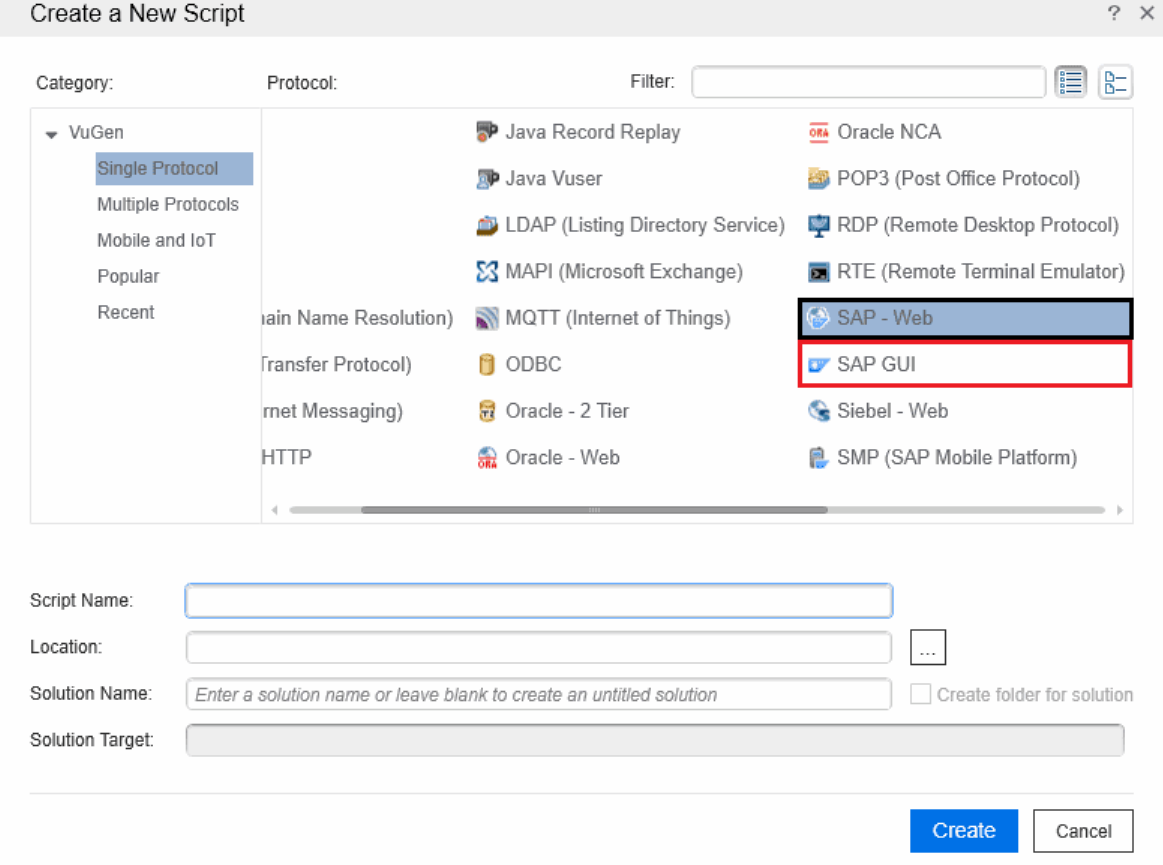
Task: Click the Oracle - Web icon
Action: point(487,458)
